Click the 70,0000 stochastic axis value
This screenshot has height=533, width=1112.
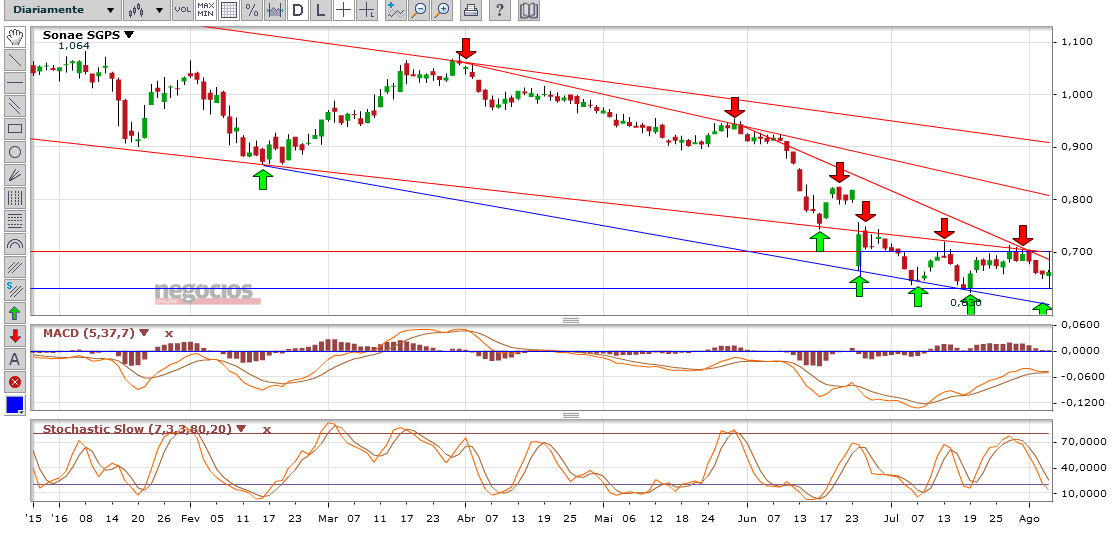click(x=1080, y=442)
